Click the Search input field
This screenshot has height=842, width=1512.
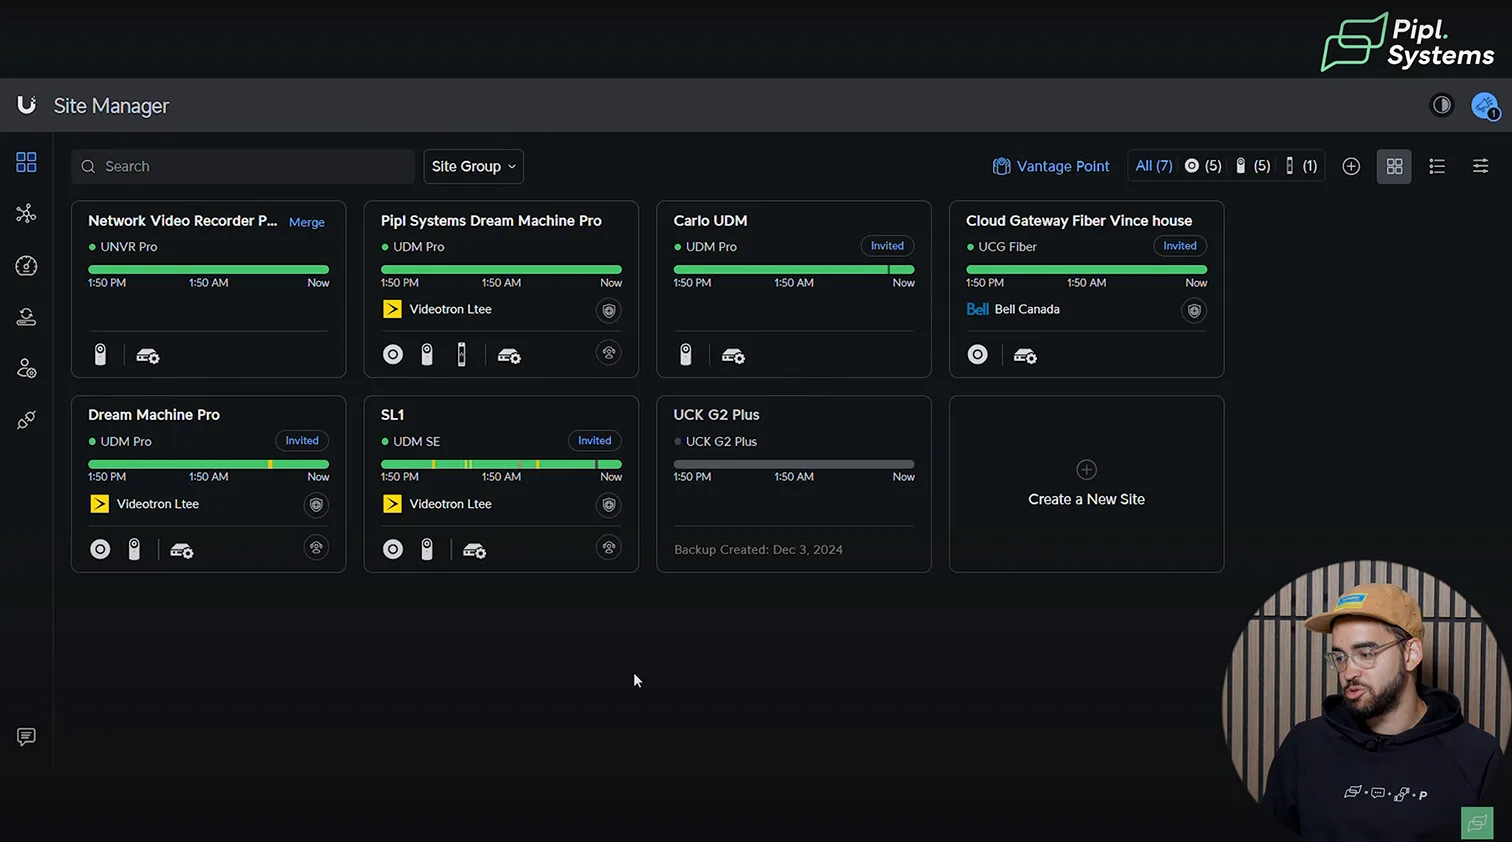click(x=243, y=167)
